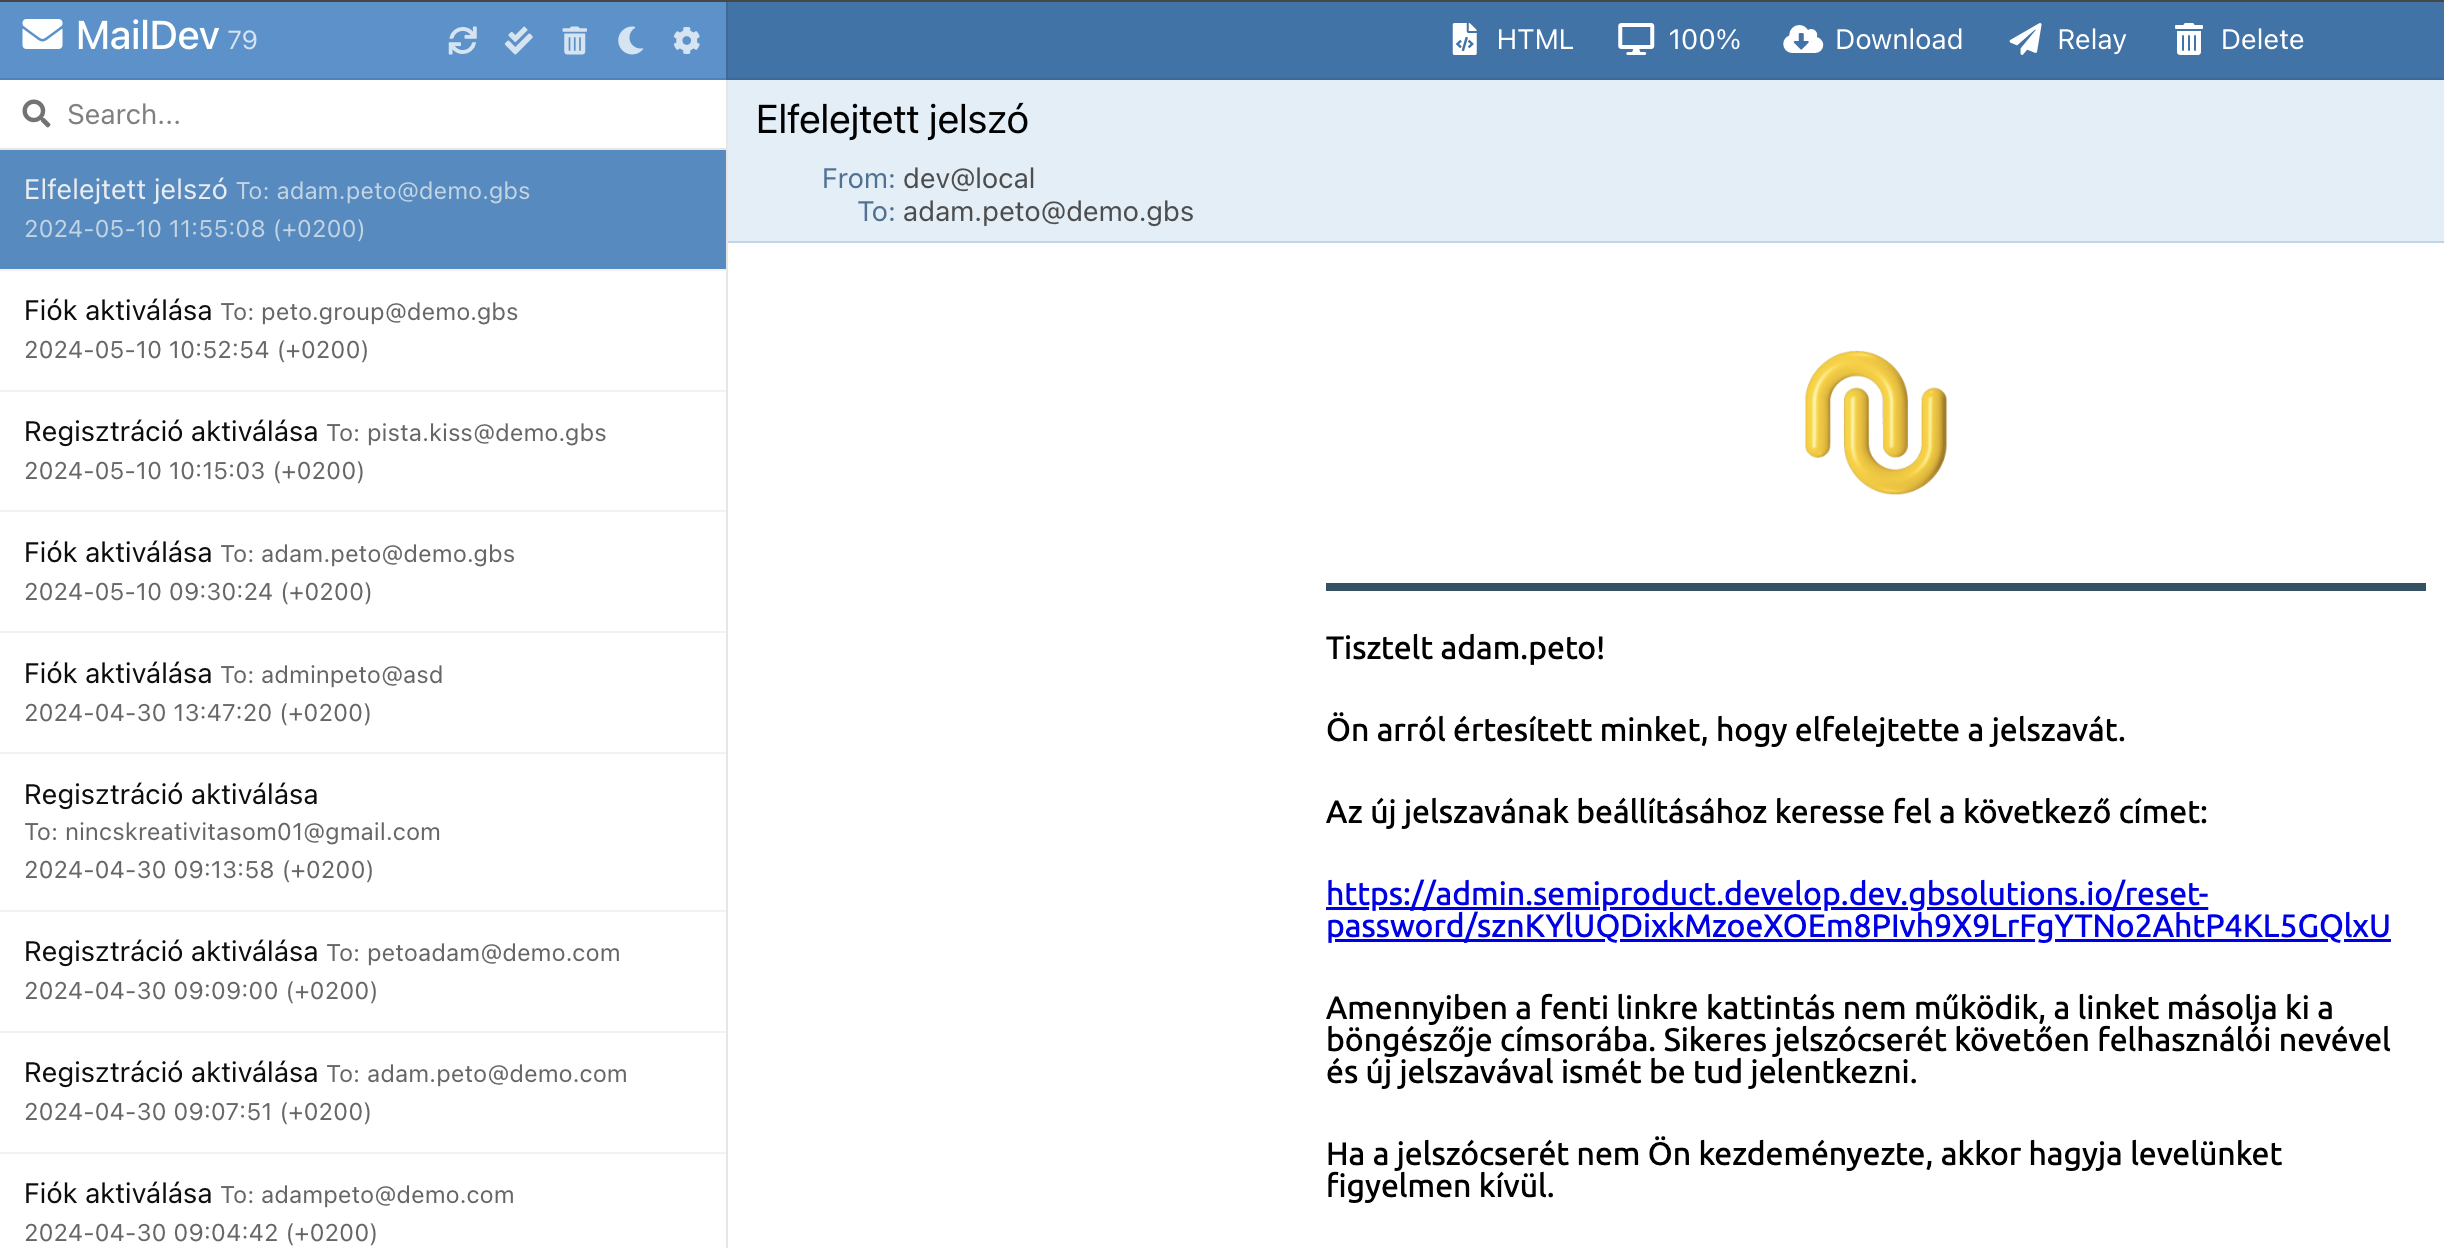Select email to nincskreativitasom01@gmail.com
The image size is (2444, 1248).
click(x=362, y=831)
